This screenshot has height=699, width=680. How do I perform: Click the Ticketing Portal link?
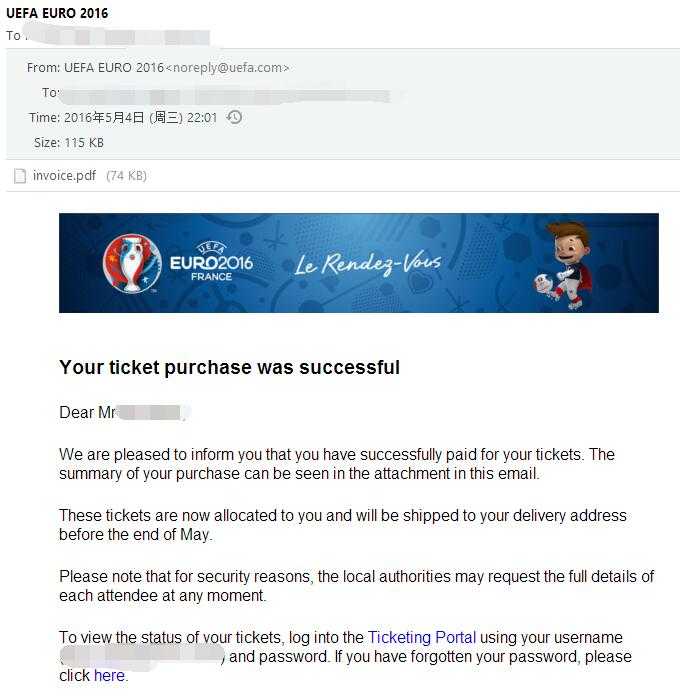point(422,637)
